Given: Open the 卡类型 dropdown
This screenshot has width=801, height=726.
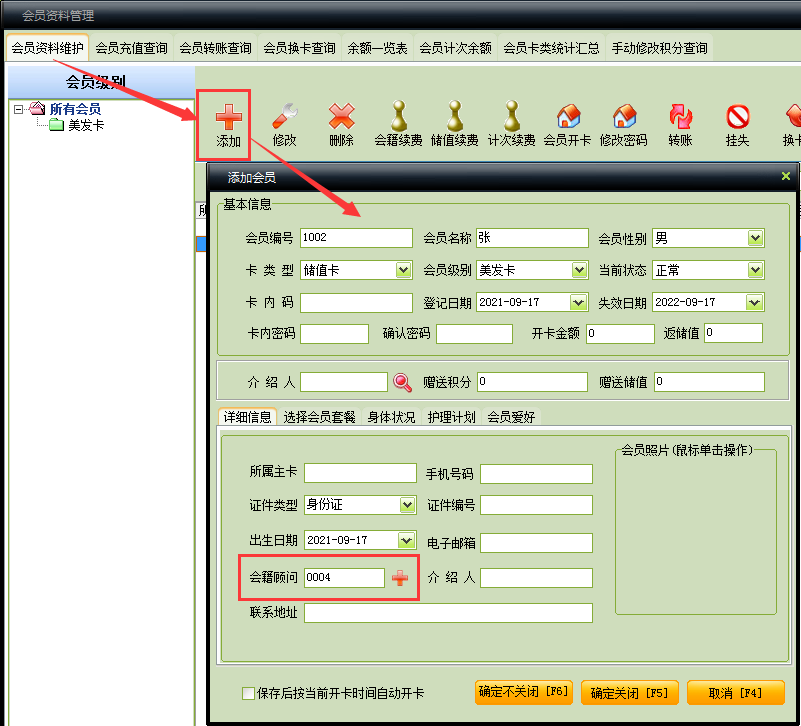Looking at the screenshot, I should [404, 270].
